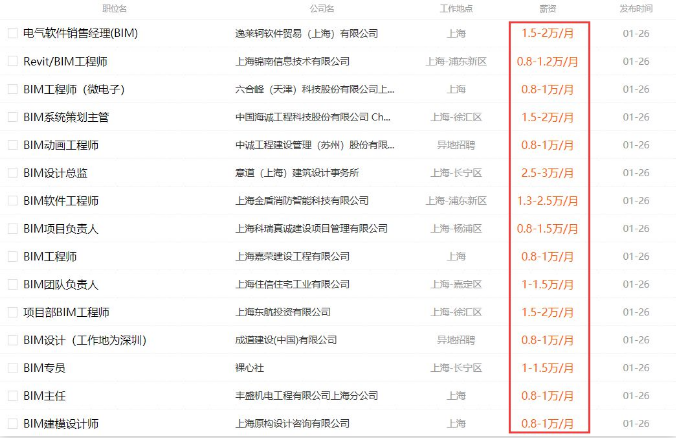This screenshot has width=676, height=438.
Task: Select the 项目部BIM工程师 checkbox
Action: [13, 312]
